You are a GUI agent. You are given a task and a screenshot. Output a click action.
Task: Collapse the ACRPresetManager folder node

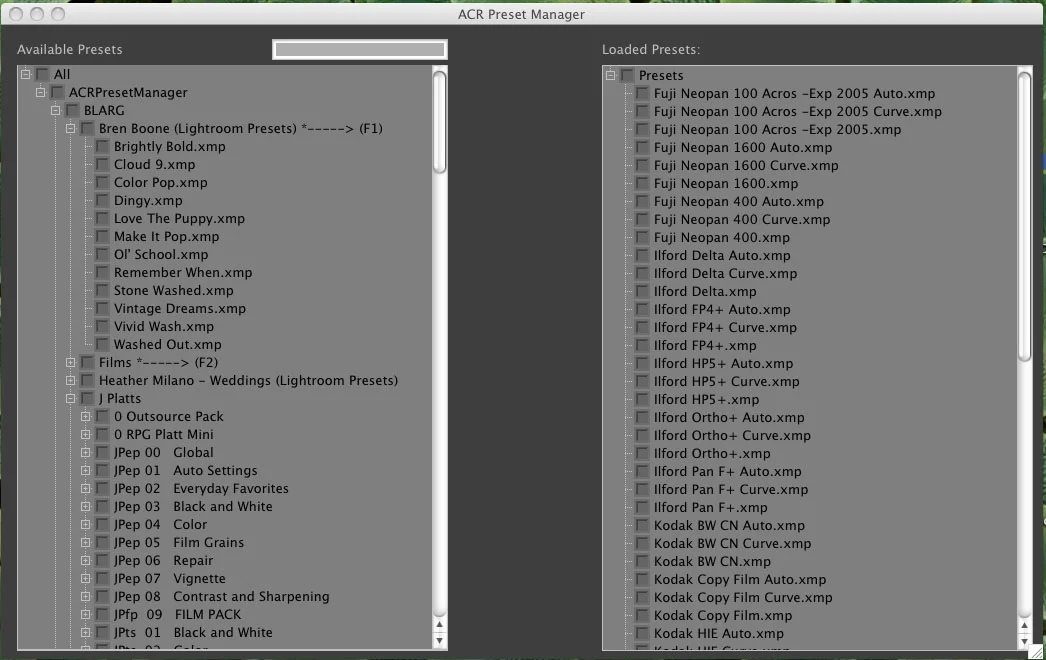41,92
